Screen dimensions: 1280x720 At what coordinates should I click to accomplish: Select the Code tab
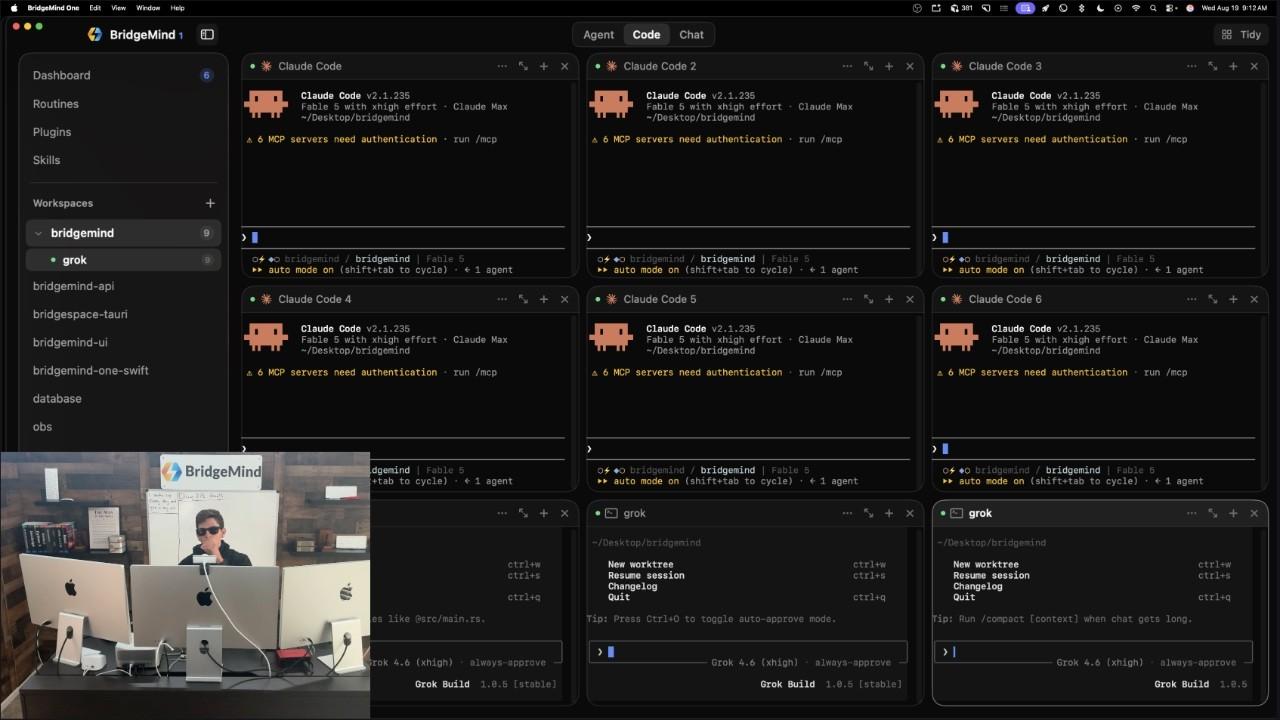[646, 34]
